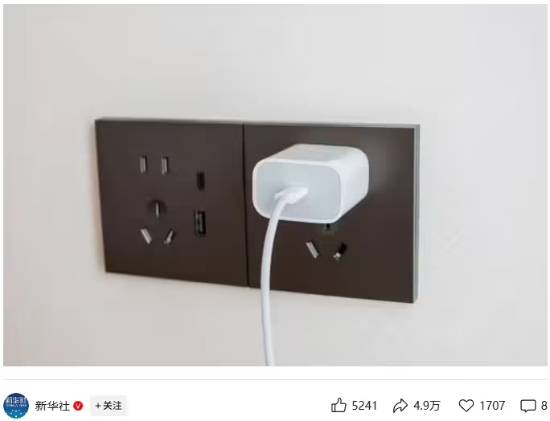Click the white charger in the photo
This screenshot has height=421, width=550.
coord(311,182)
